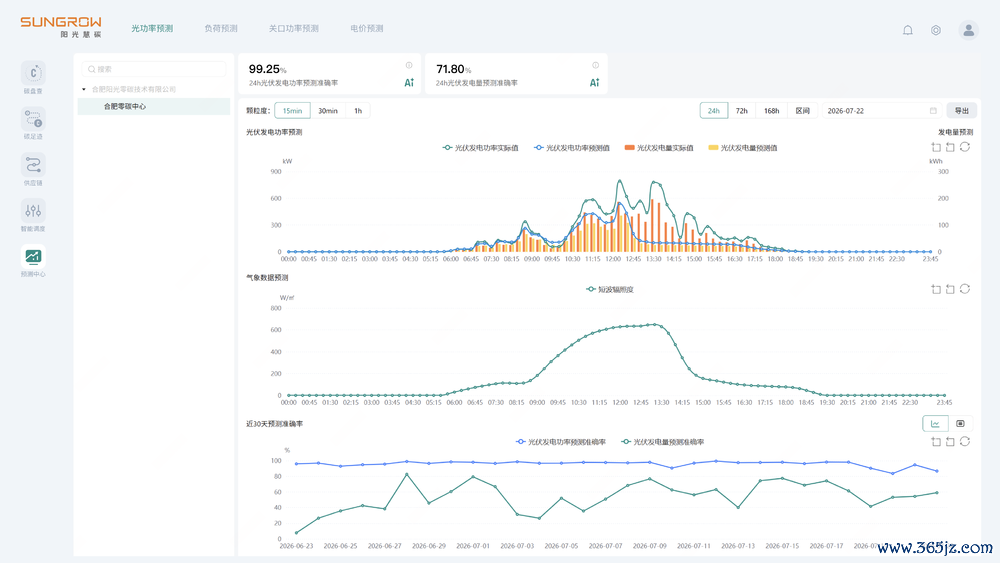
Task: Open the notifications bell icon
Action: tap(908, 30)
